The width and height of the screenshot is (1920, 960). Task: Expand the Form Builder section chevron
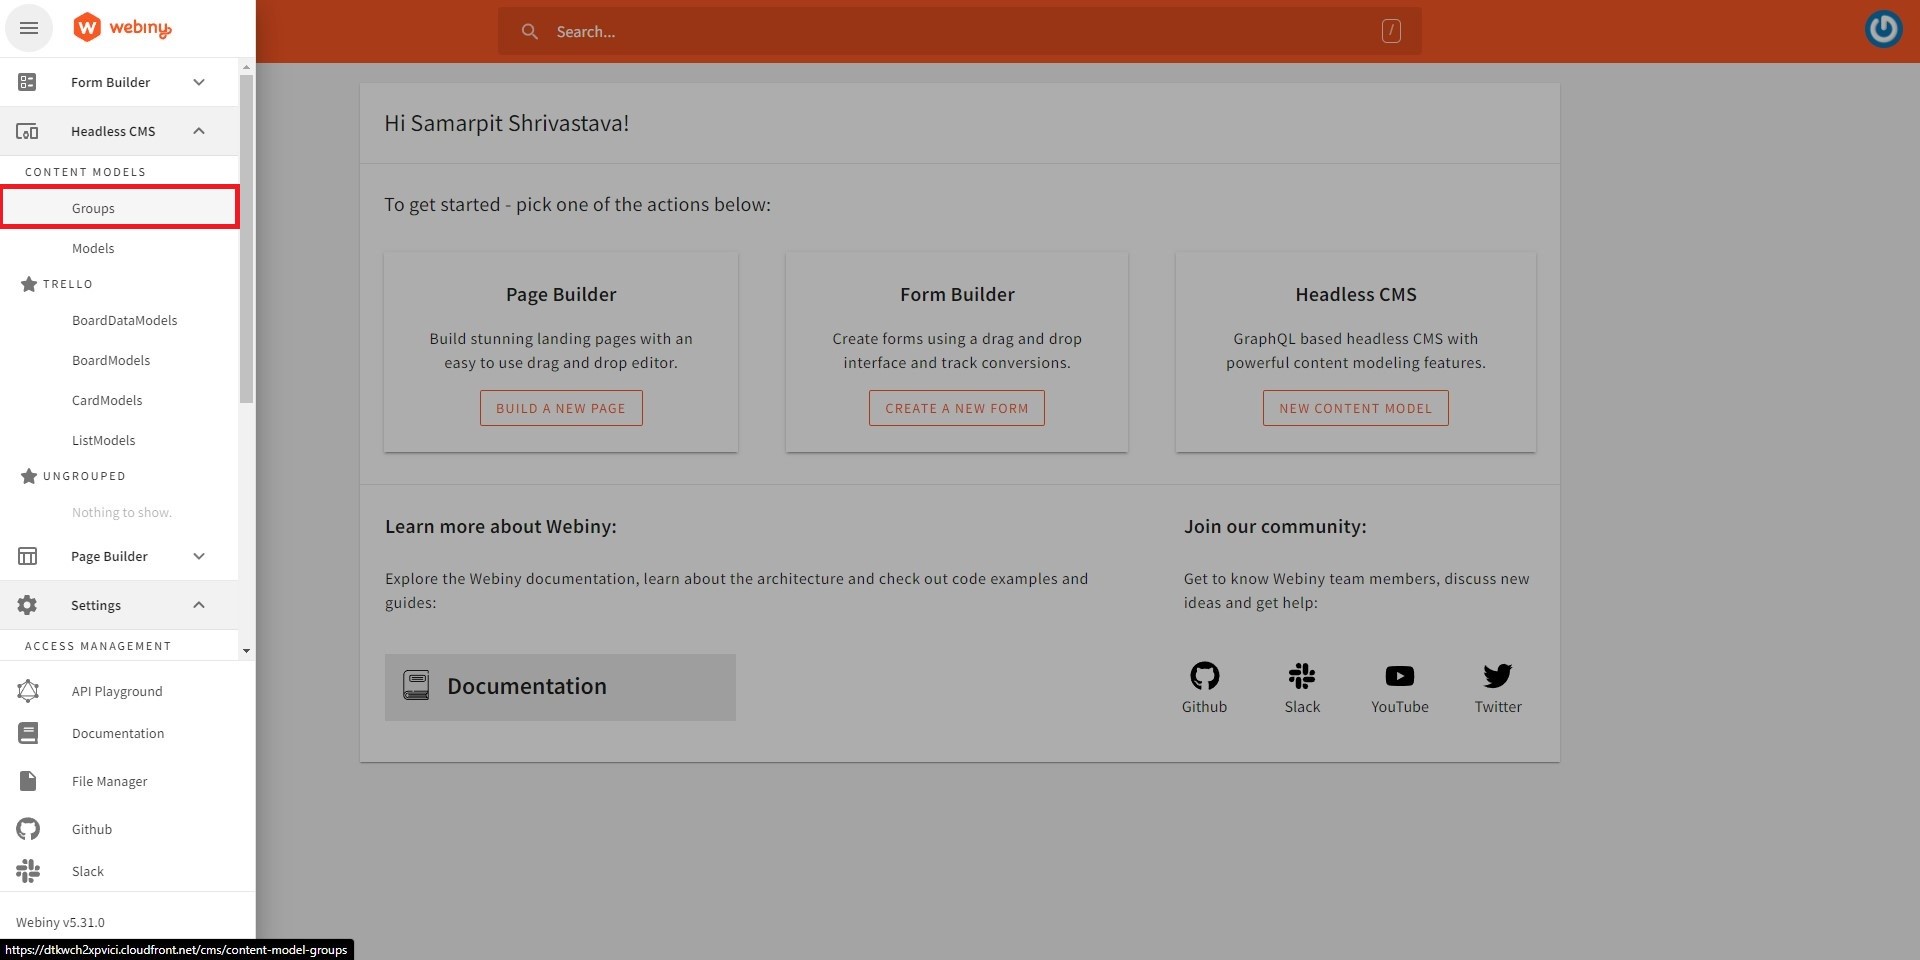[x=199, y=82]
